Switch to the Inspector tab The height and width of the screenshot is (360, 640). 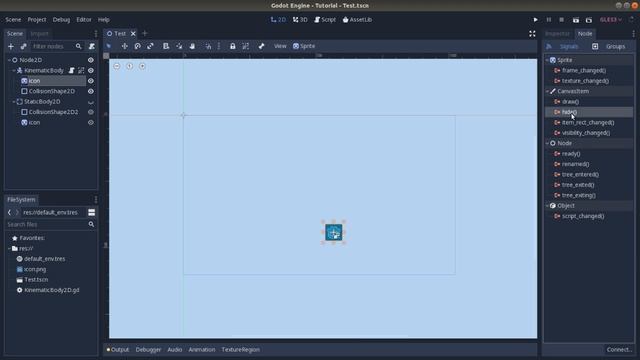click(x=557, y=34)
